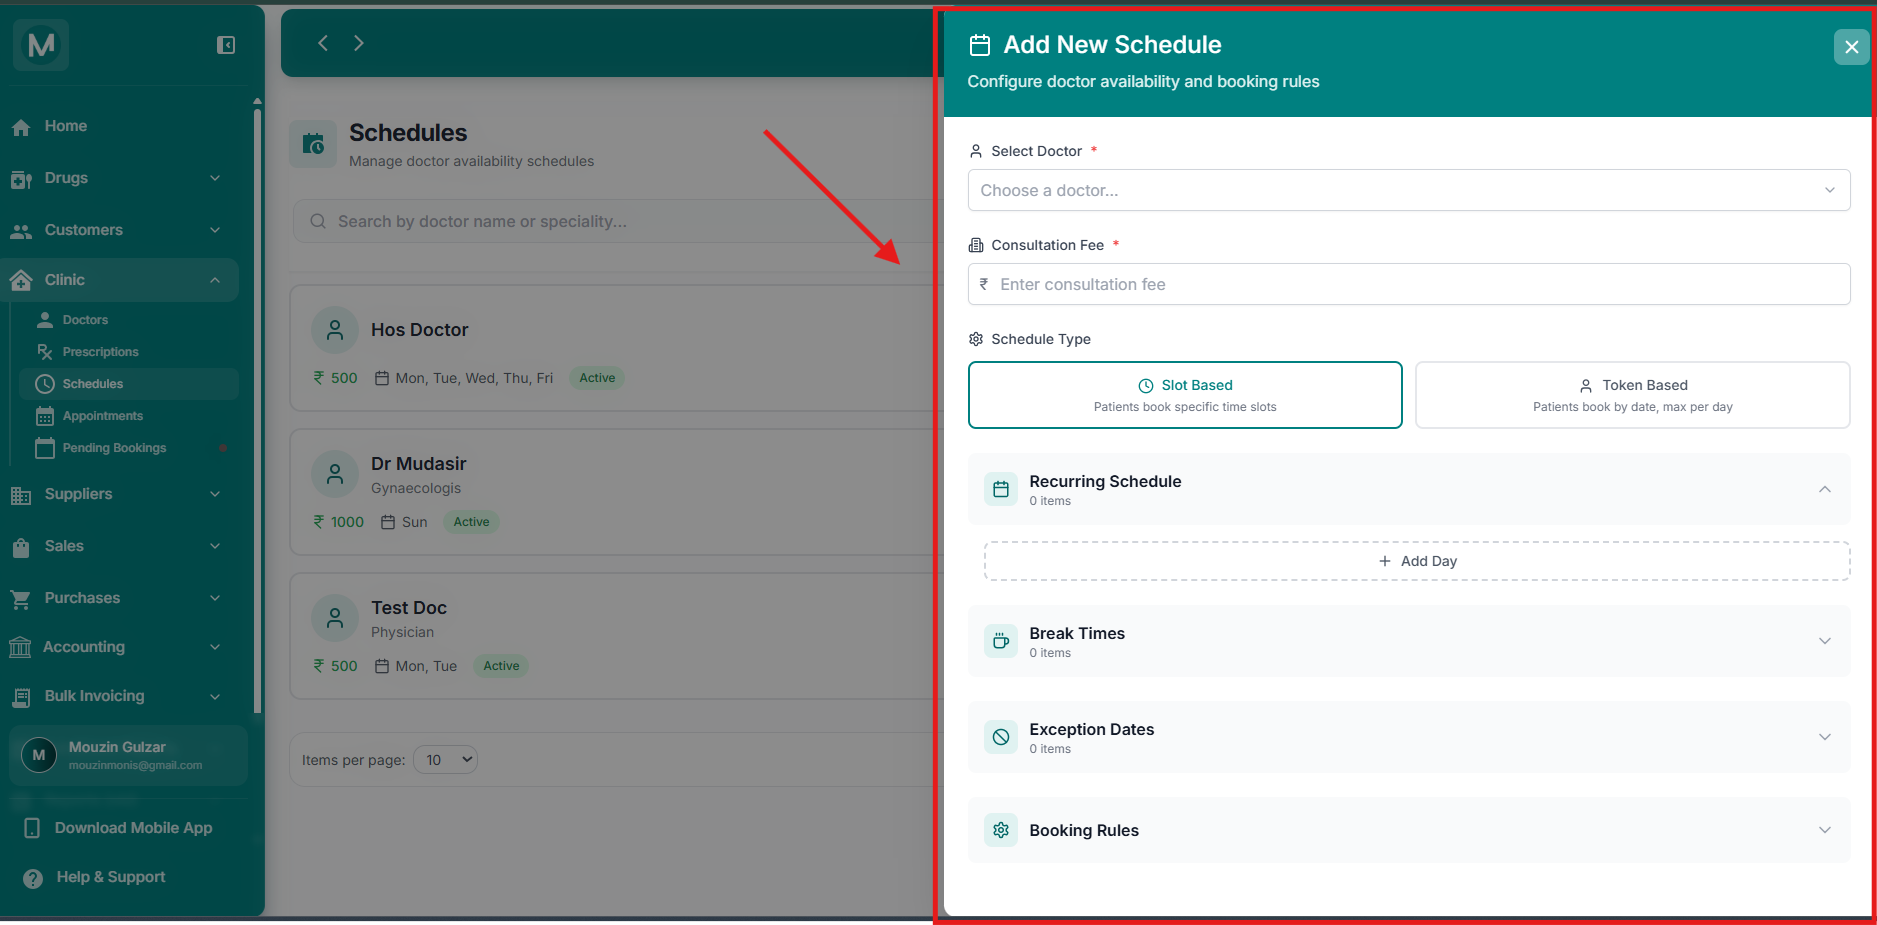
Task: Click the Exception Dates blocked icon
Action: [1001, 737]
